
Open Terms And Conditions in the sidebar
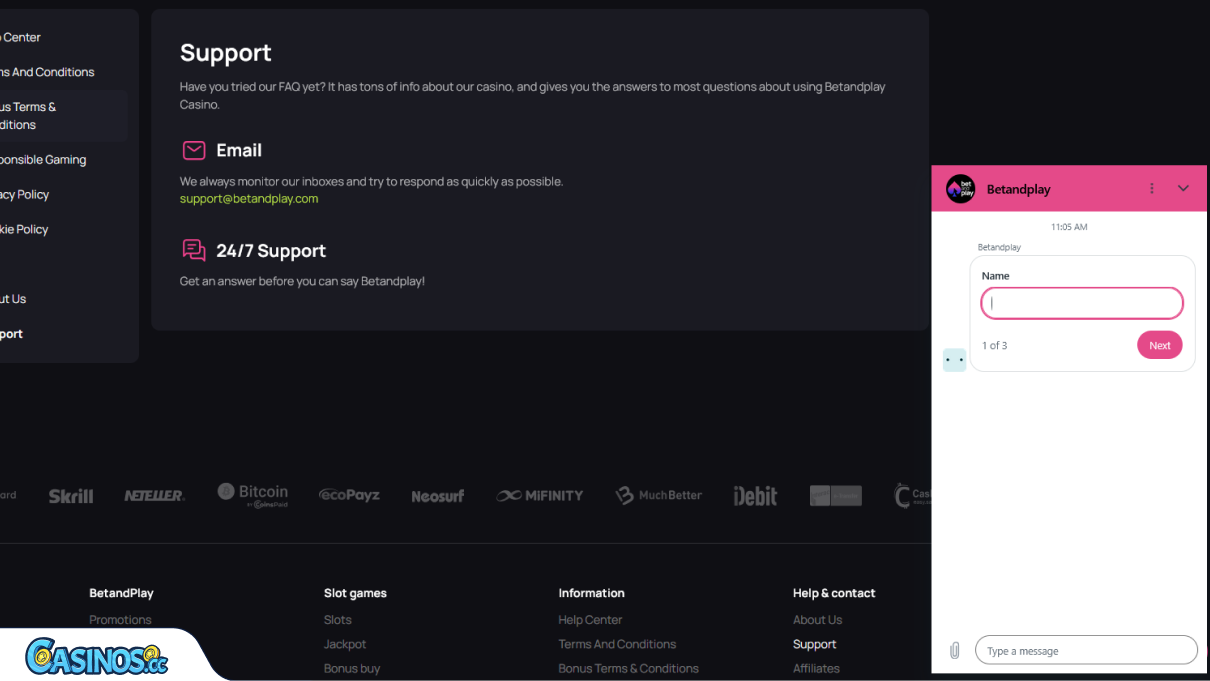[47, 72]
